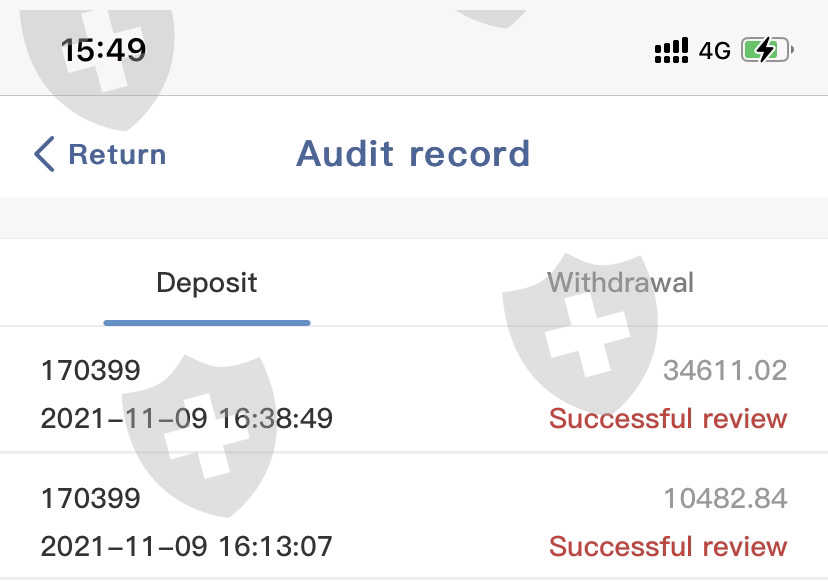The width and height of the screenshot is (828, 581).
Task: Tap Successful review status of 34611.02 deposit
Action: tap(668, 418)
